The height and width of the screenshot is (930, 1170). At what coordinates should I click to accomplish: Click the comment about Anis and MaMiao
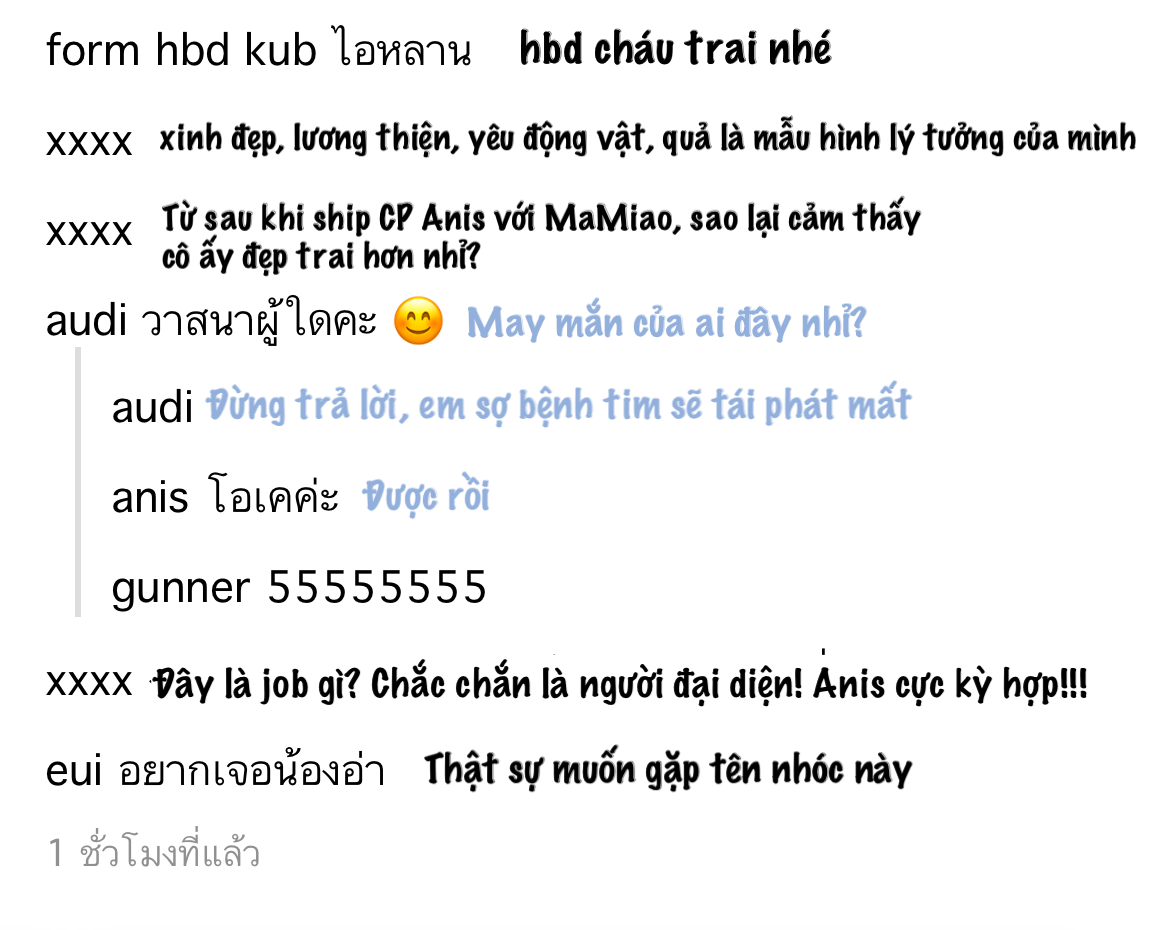(x=541, y=237)
